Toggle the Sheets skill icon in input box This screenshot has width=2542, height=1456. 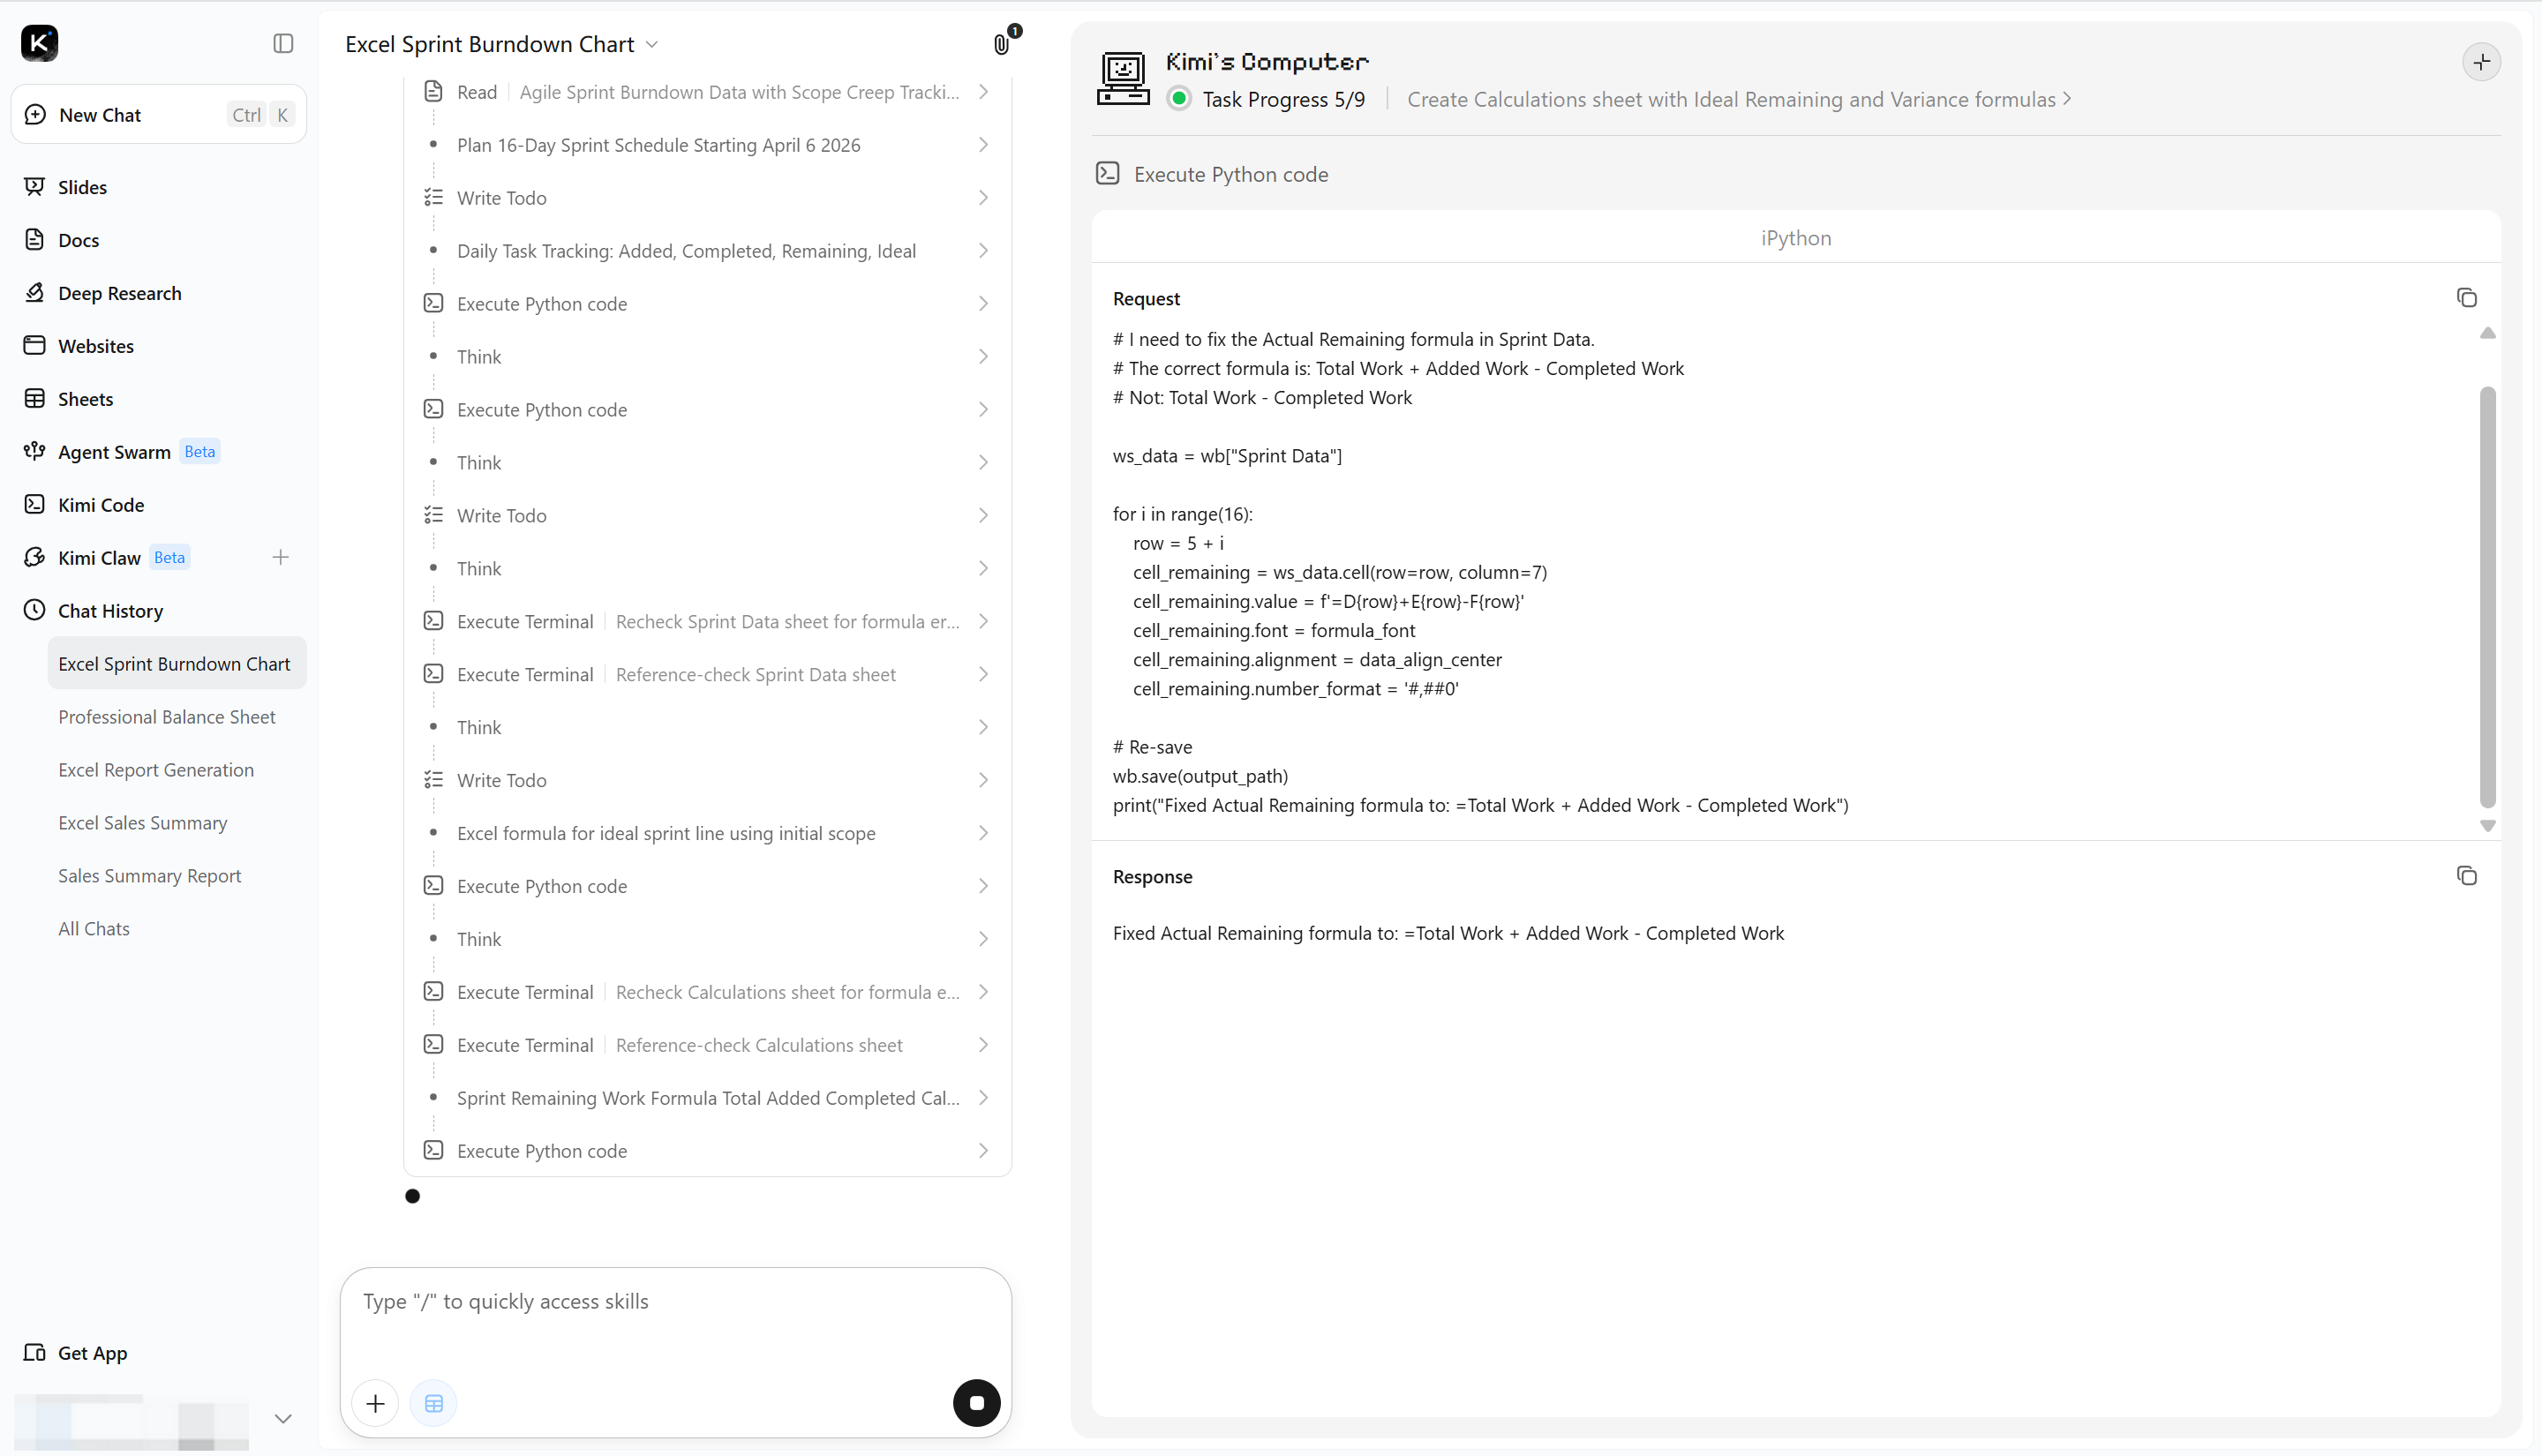pos(433,1403)
